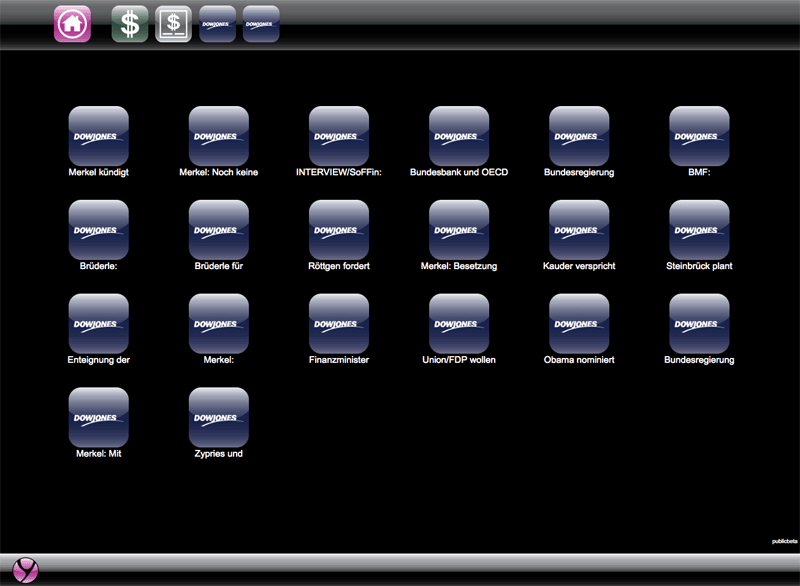Click the "Union/FDP wollen" Dow Jones icon
The height and width of the screenshot is (586, 800).
tap(459, 323)
